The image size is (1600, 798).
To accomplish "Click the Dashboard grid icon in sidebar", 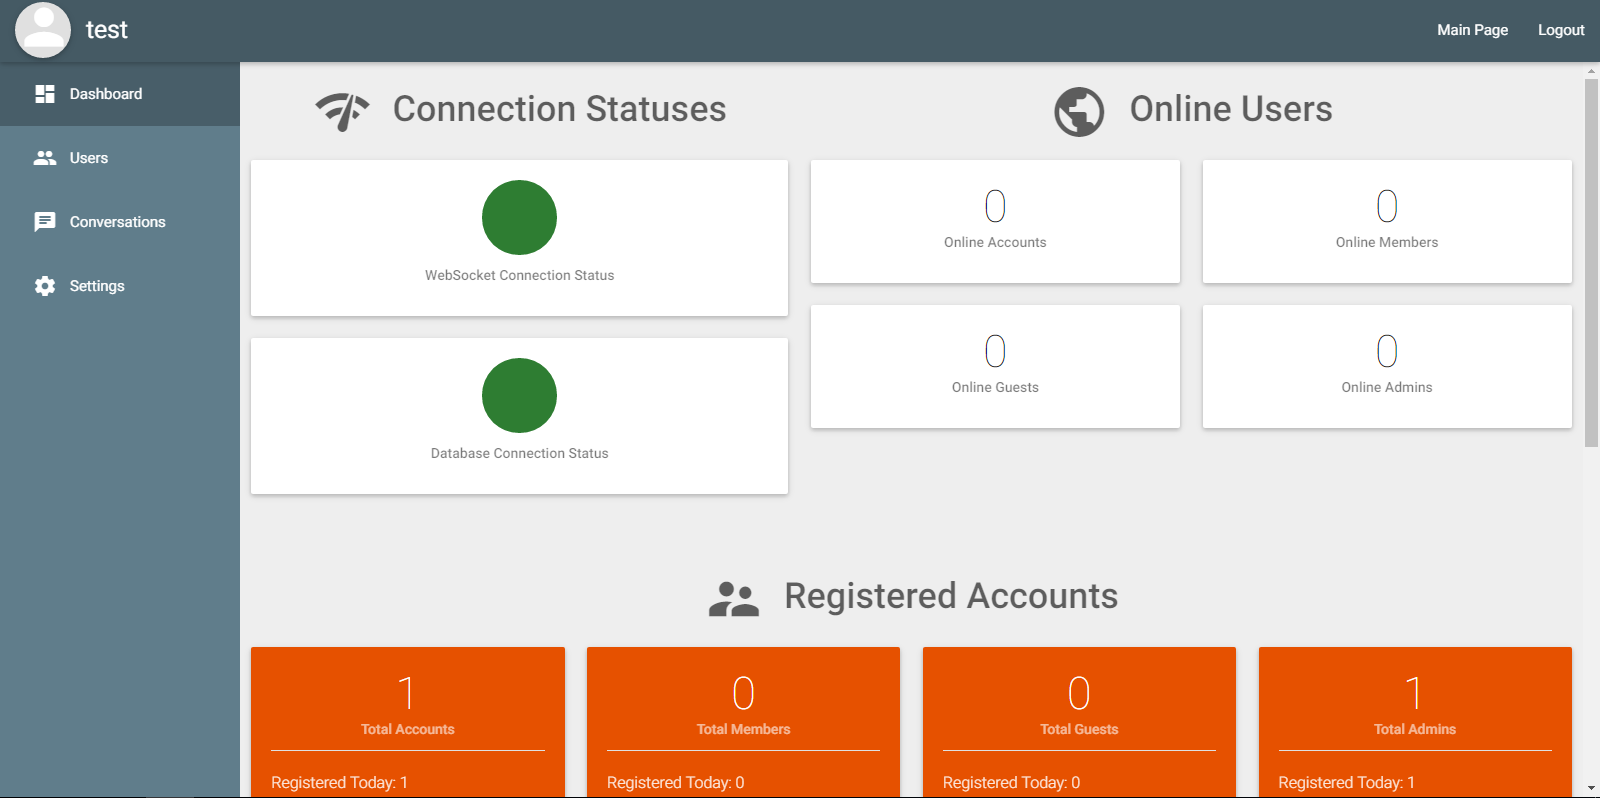I will coord(45,94).
